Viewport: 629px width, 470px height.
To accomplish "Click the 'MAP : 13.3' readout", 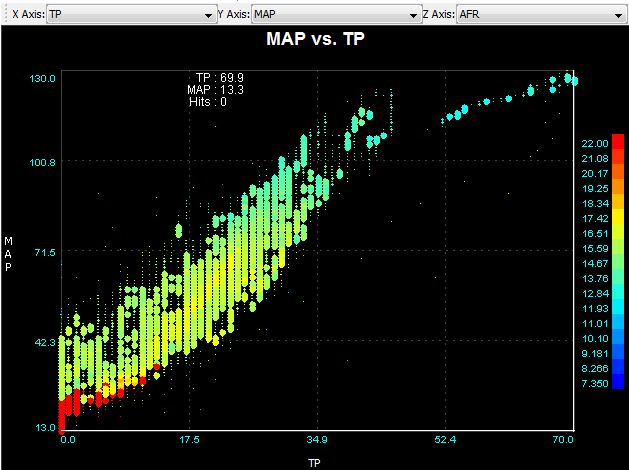I will 215,89.
